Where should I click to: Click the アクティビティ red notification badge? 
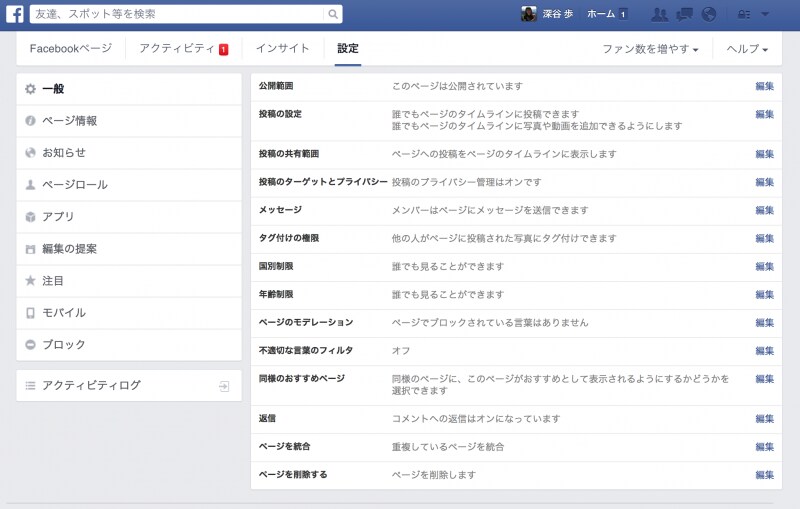coord(223,49)
